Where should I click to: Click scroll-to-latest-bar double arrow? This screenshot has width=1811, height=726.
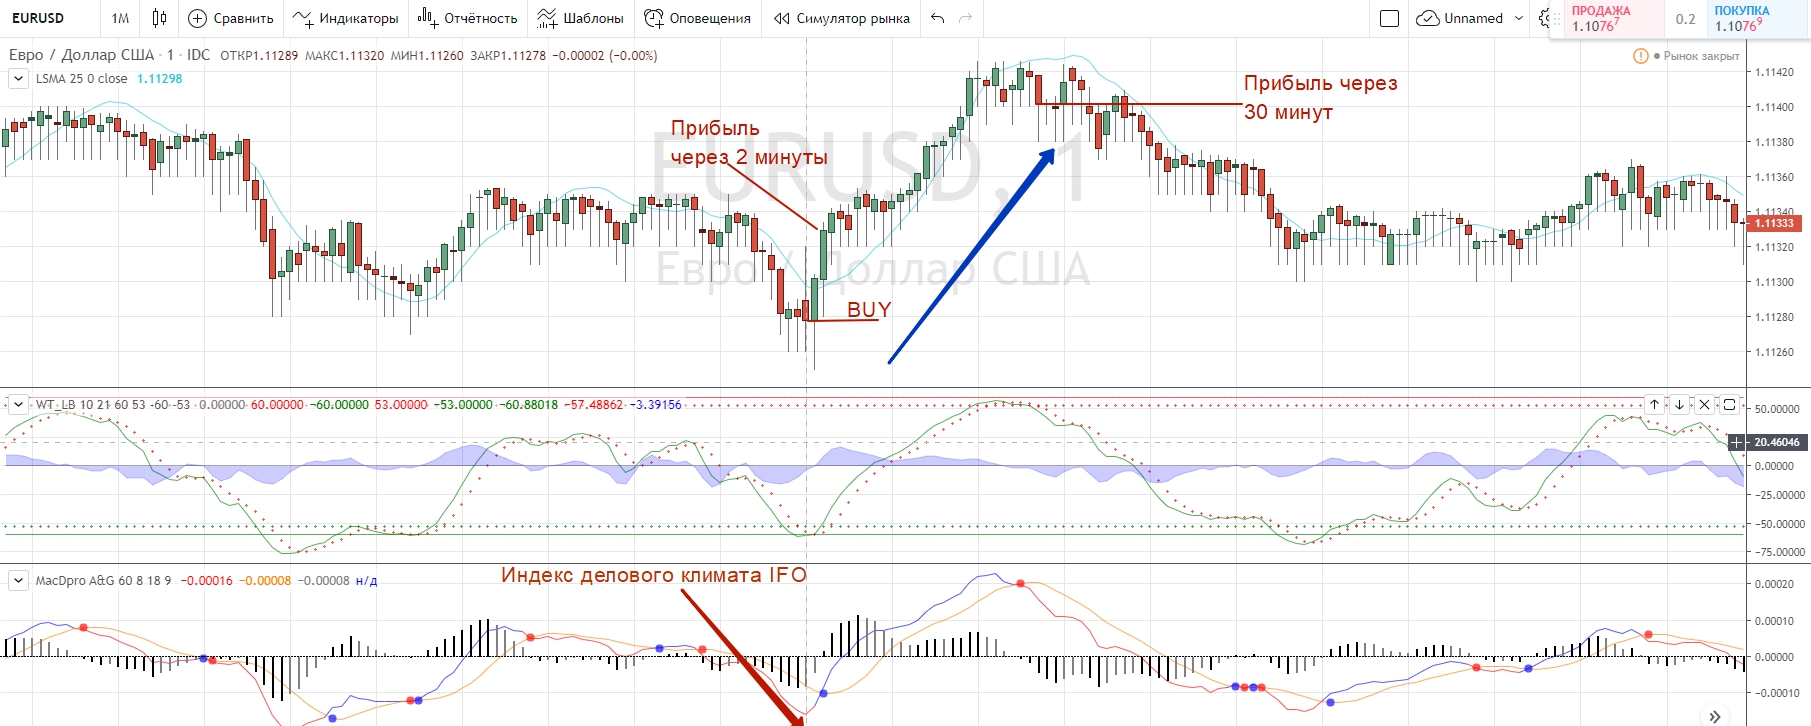[x=1715, y=716]
